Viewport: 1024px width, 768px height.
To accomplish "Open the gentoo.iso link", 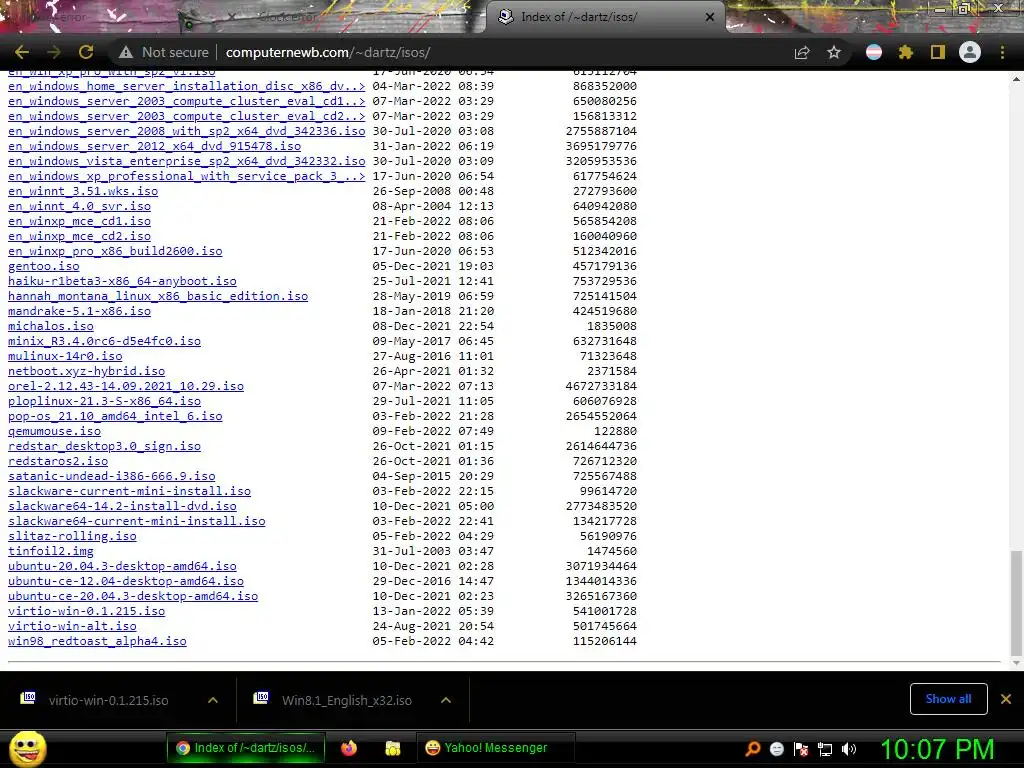I will pos(44,266).
